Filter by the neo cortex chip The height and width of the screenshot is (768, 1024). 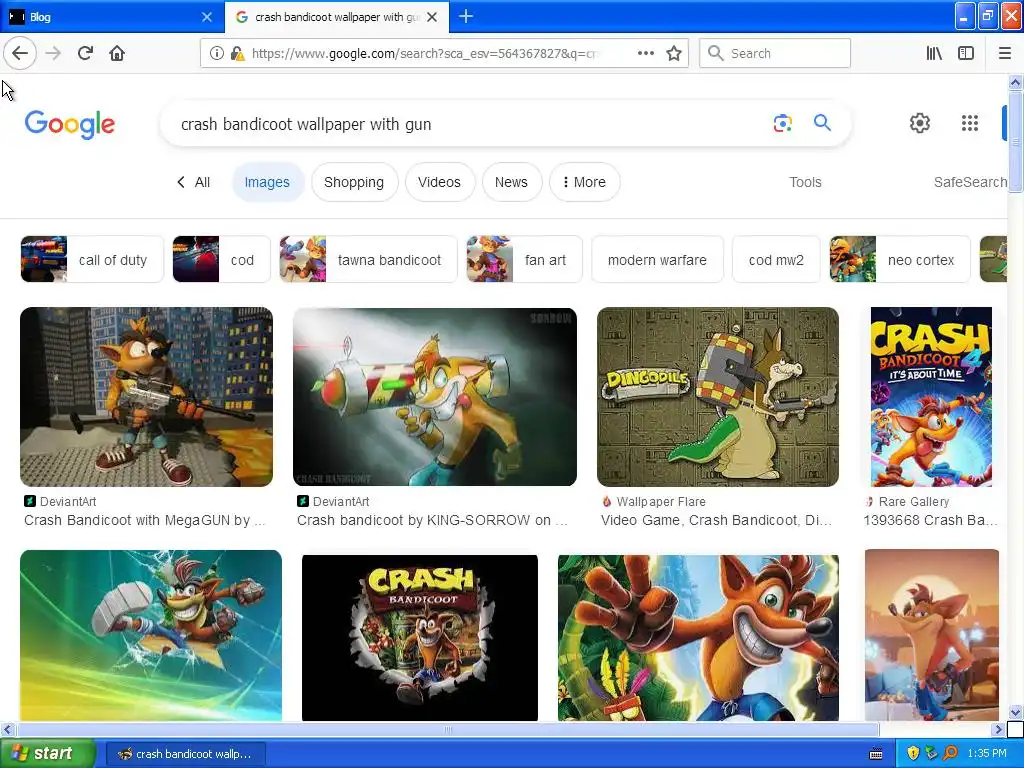pyautogui.click(x=900, y=259)
